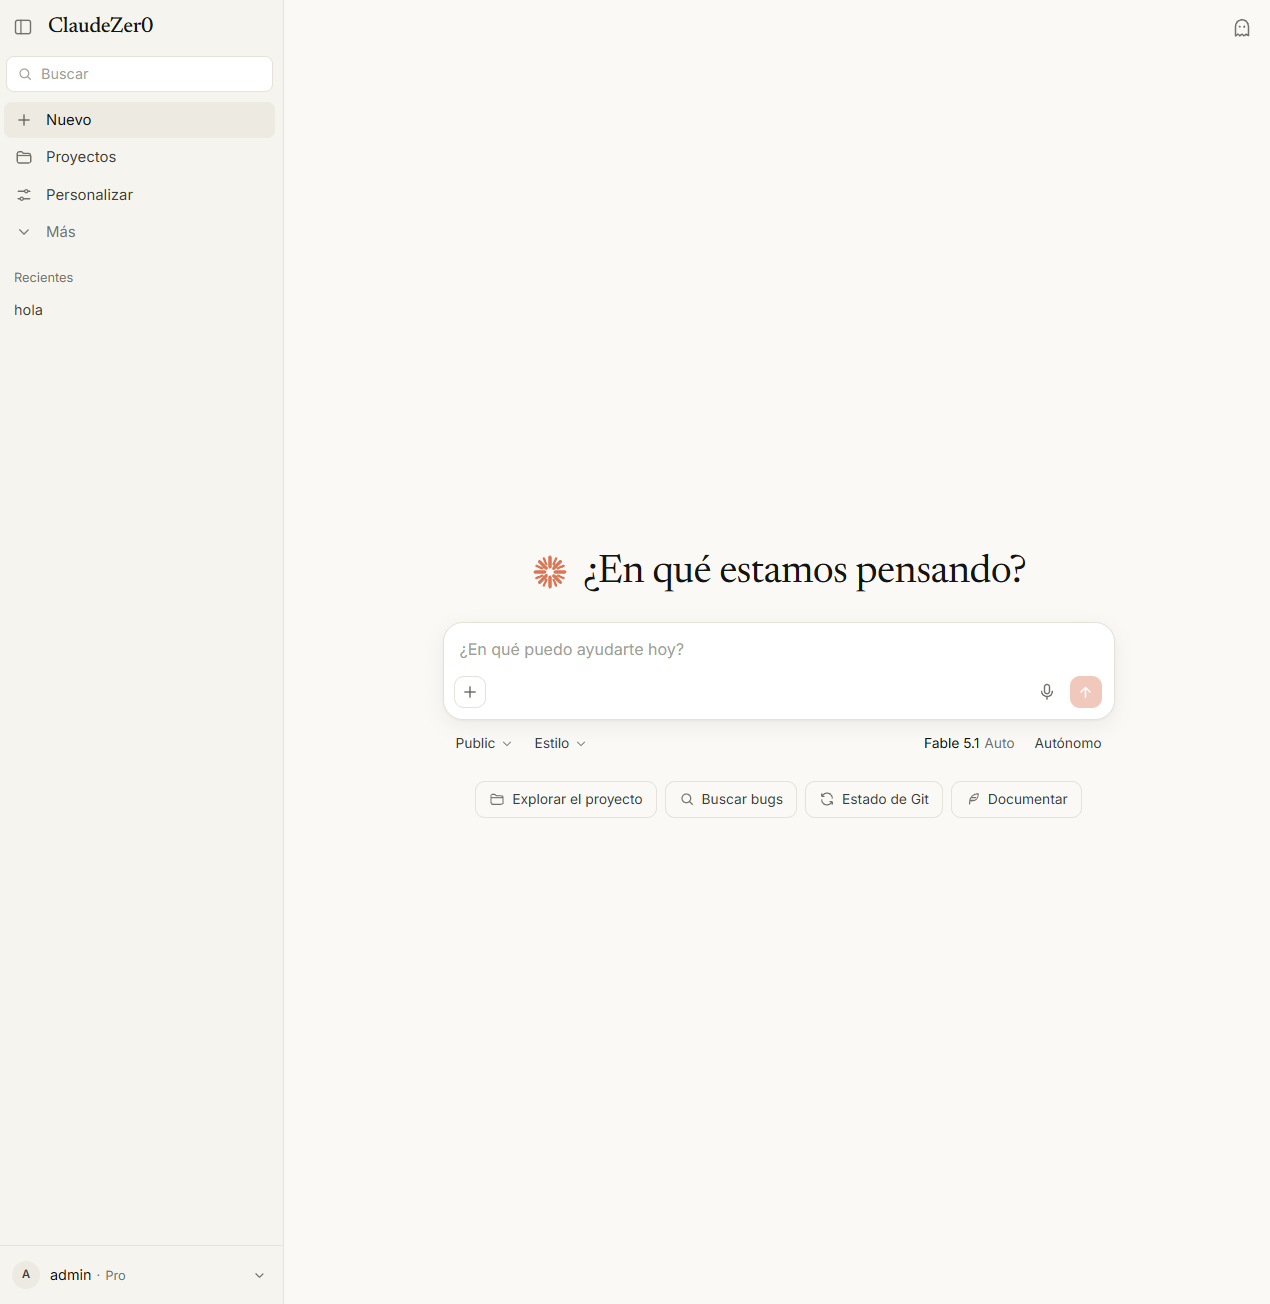Viewport: 1270px width, 1304px height.
Task: Click the Recientes section label
Action: pyautogui.click(x=44, y=278)
